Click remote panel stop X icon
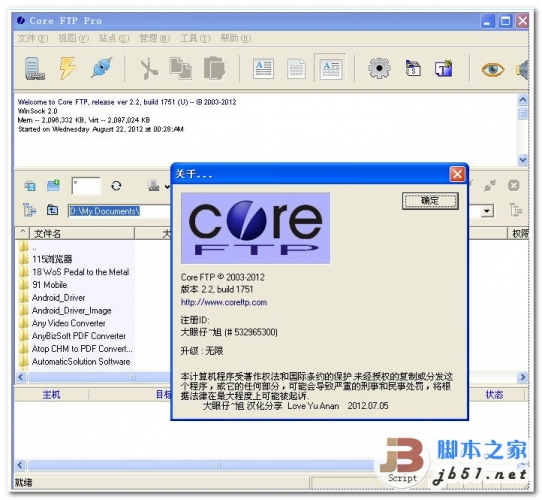This screenshot has height=500, width=542. click(514, 185)
